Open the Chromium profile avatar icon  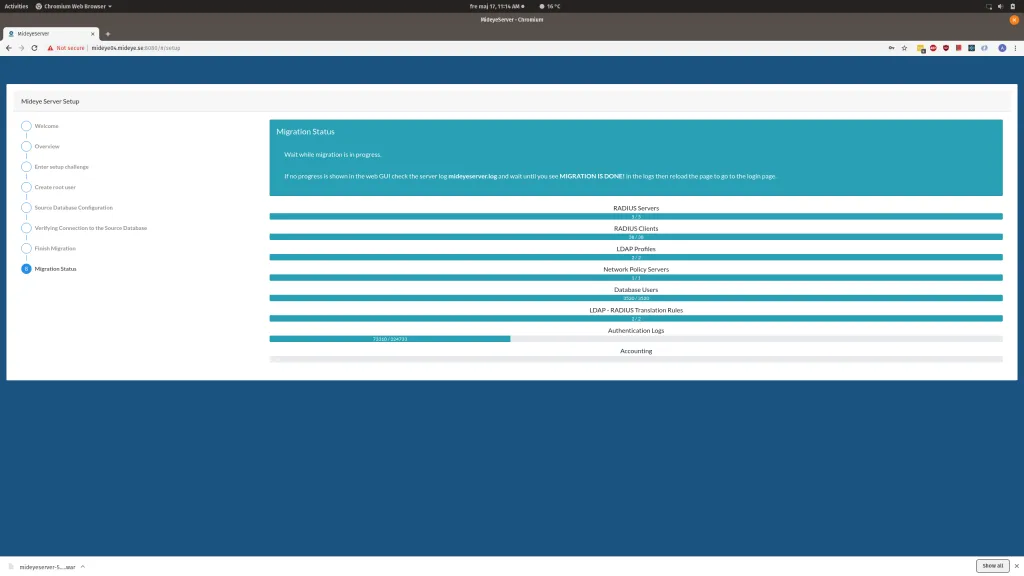click(x=1003, y=47)
